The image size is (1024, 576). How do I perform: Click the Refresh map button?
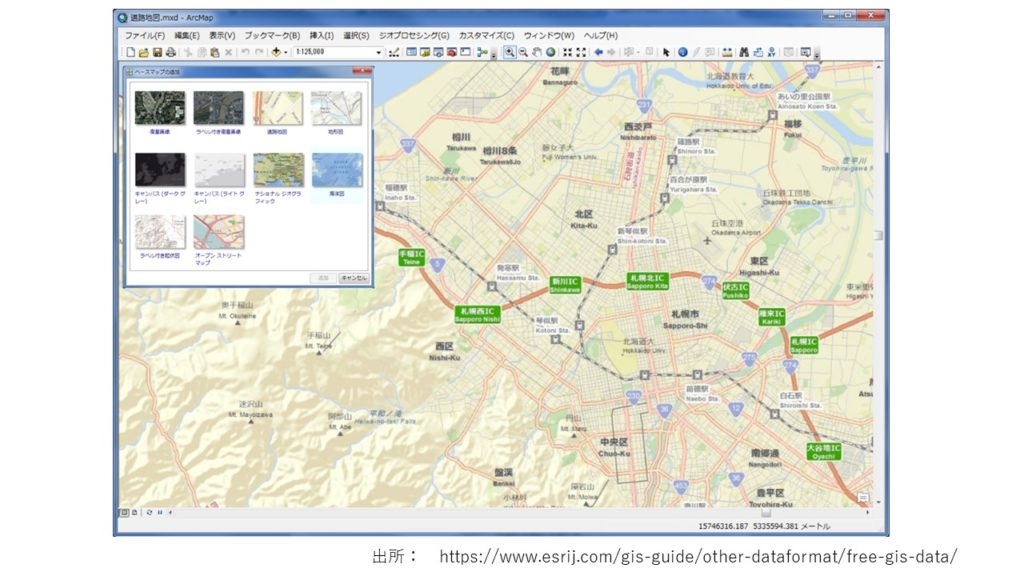point(150,513)
